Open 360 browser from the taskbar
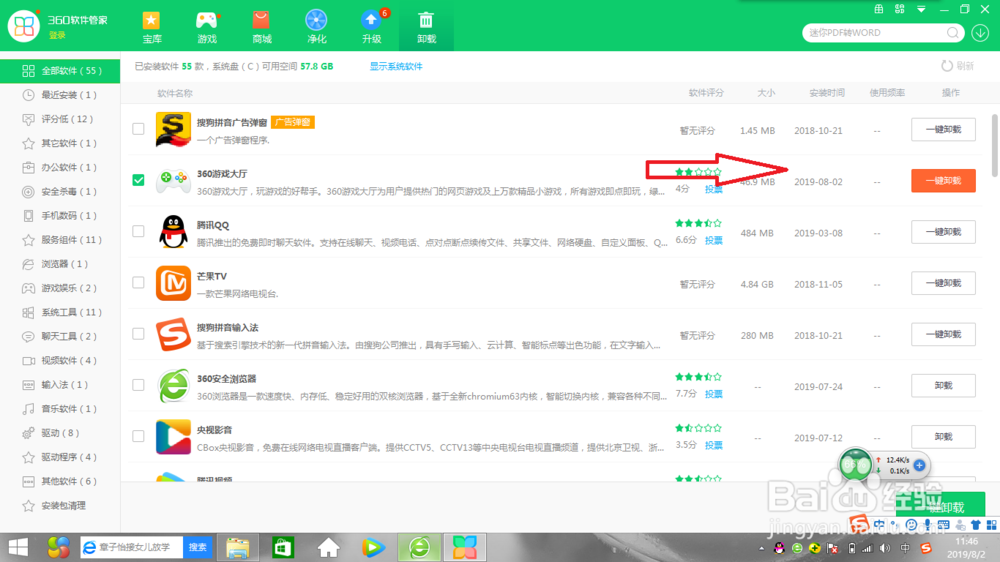The height and width of the screenshot is (562, 1000). (420, 547)
